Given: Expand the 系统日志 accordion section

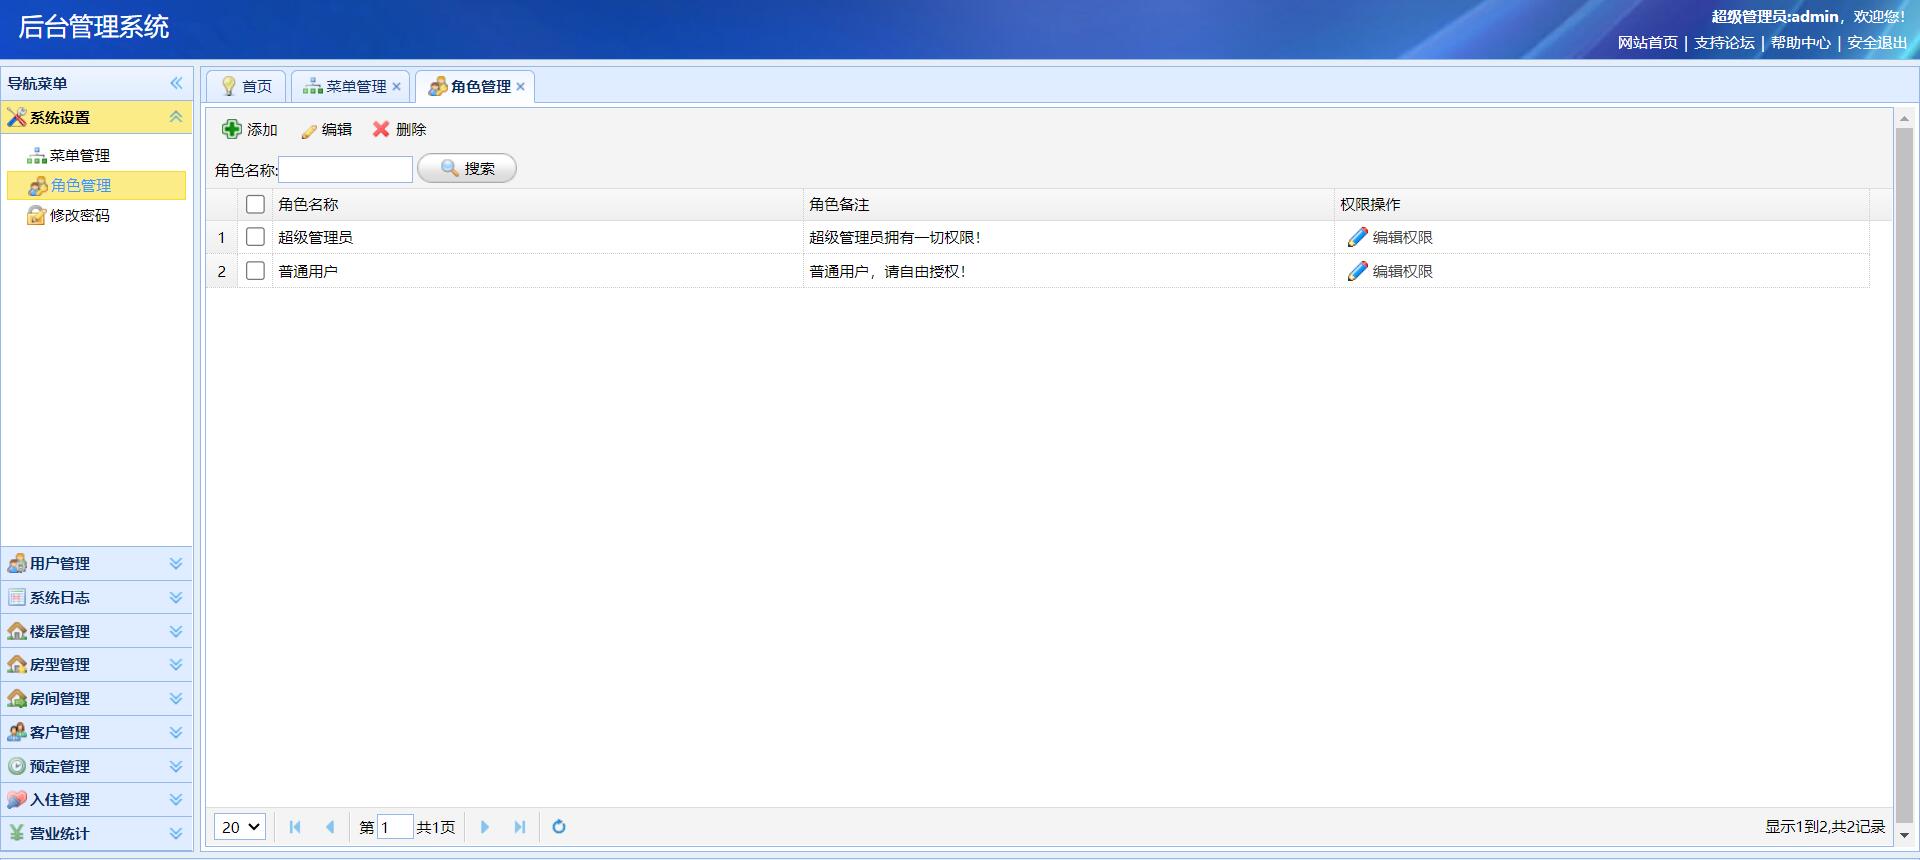Looking at the screenshot, I should [x=176, y=597].
